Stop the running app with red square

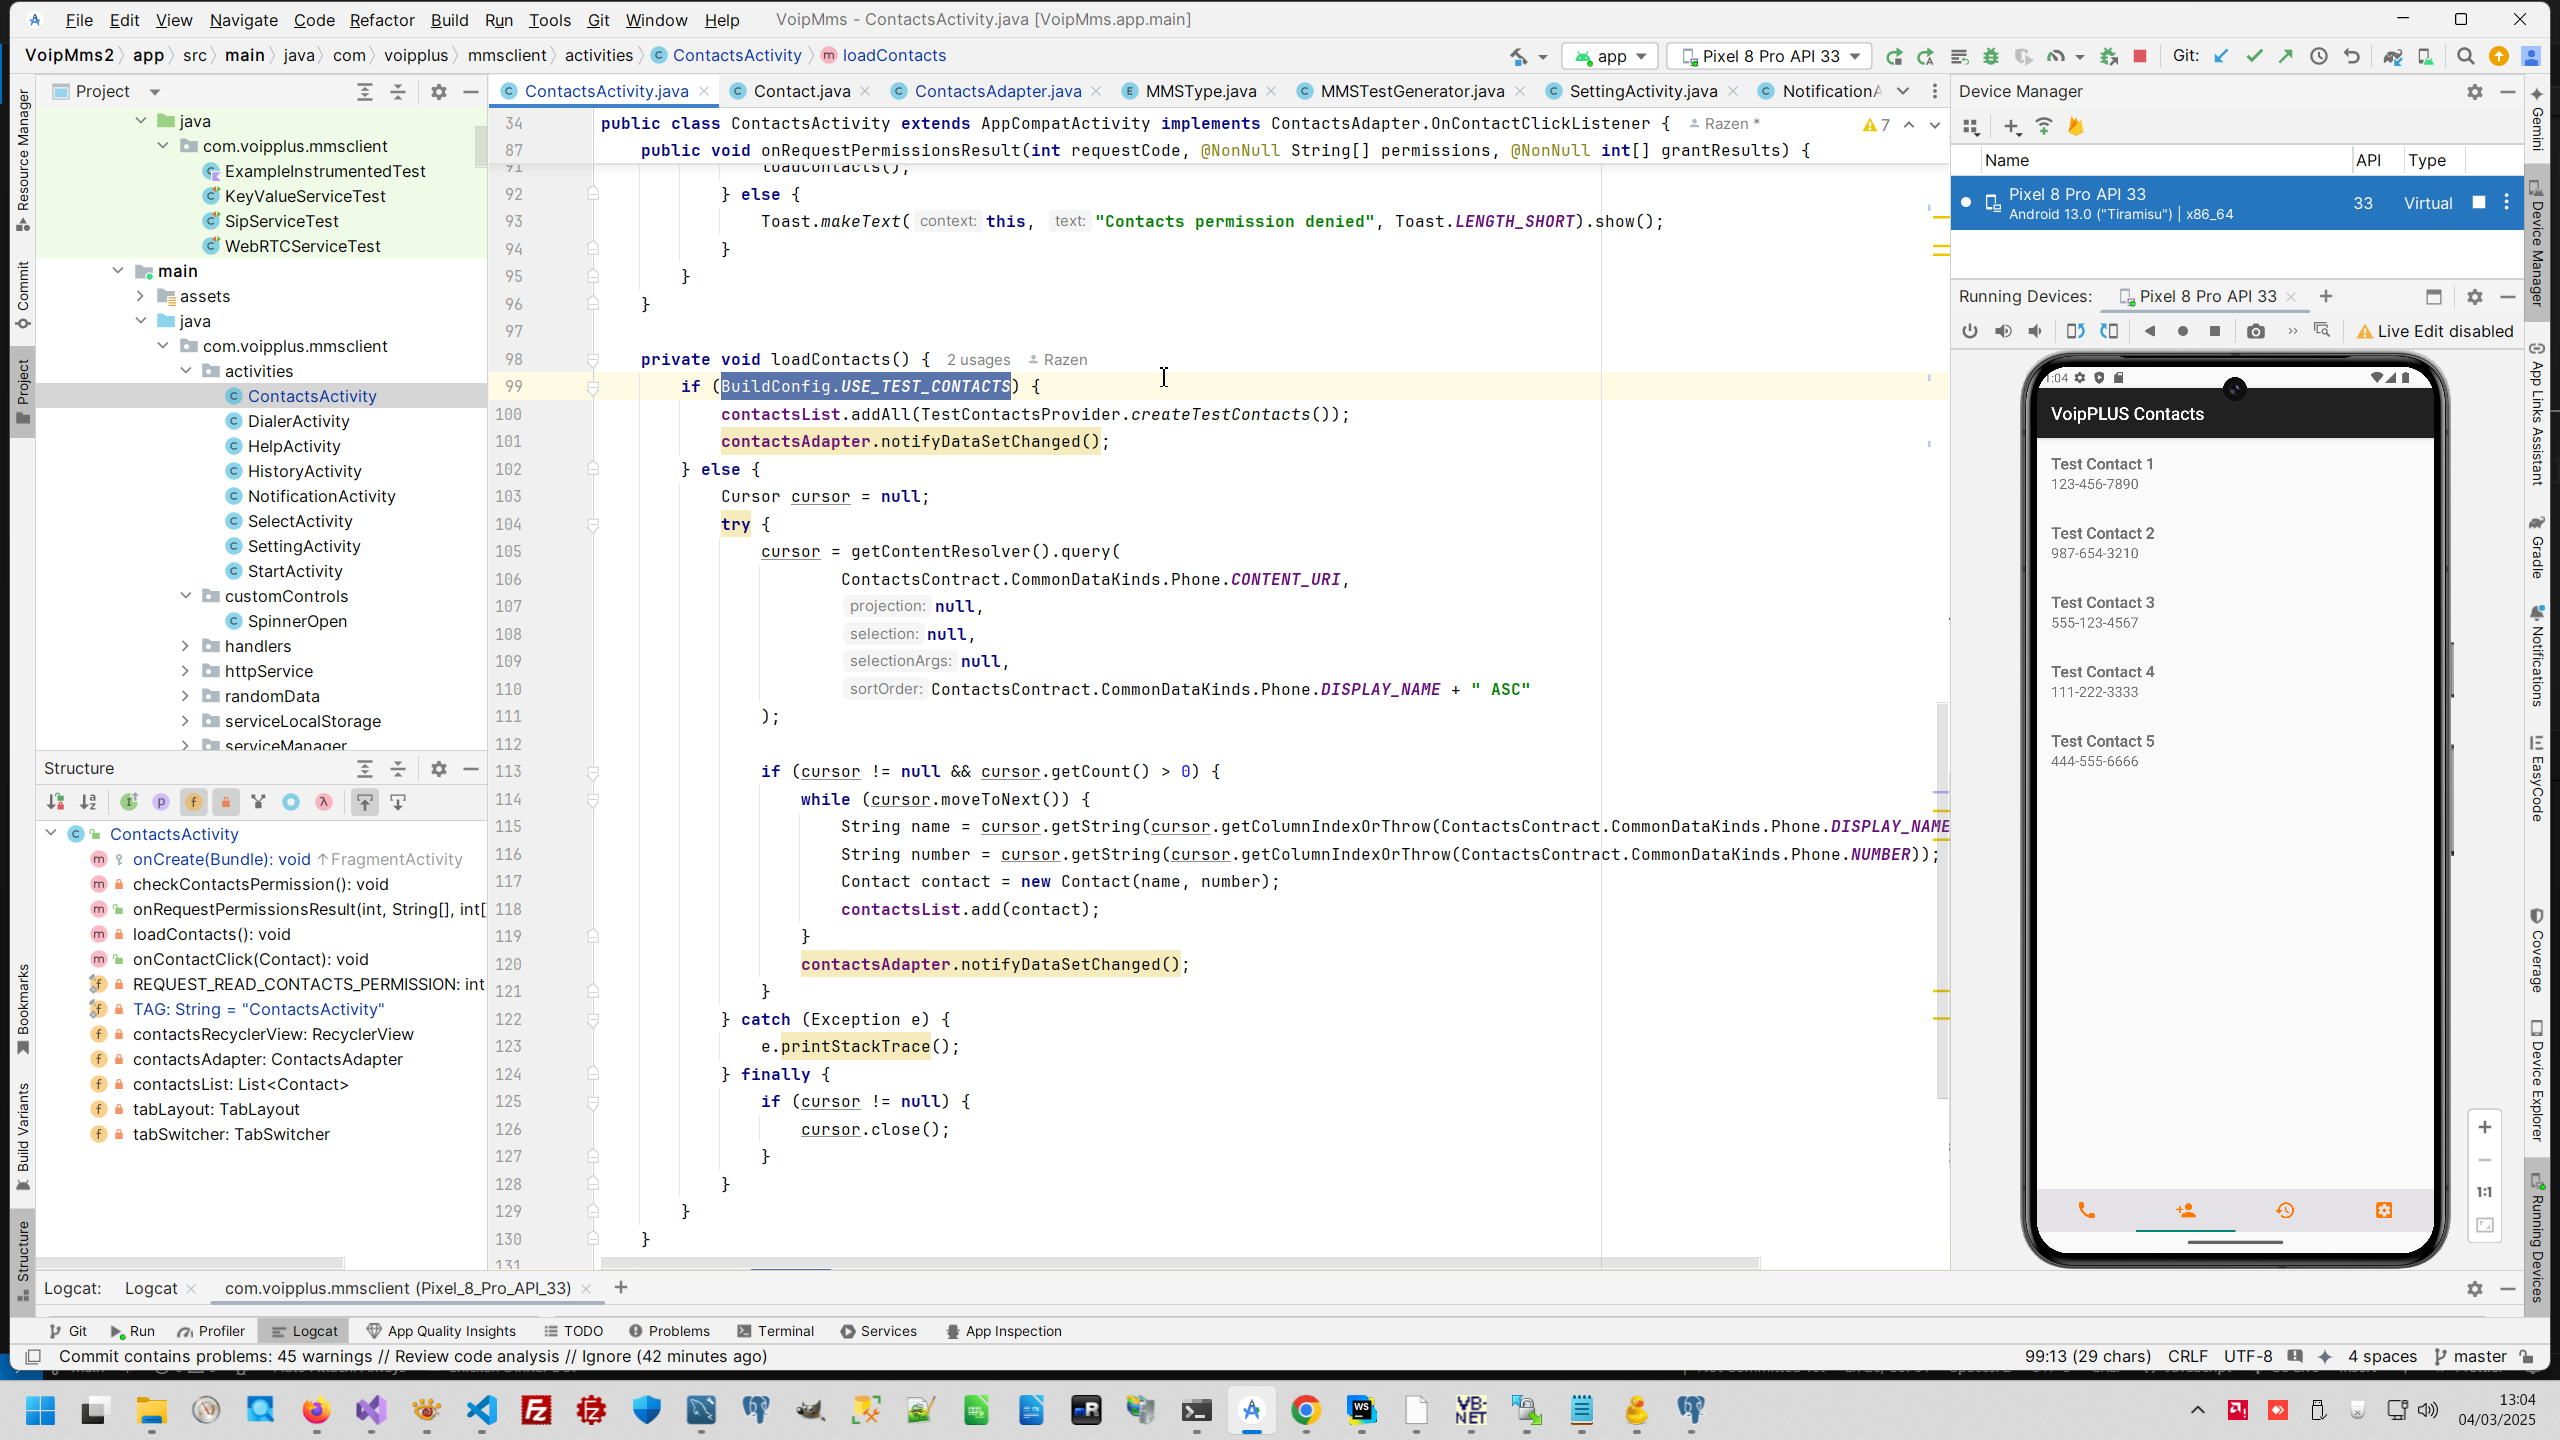[2140, 57]
